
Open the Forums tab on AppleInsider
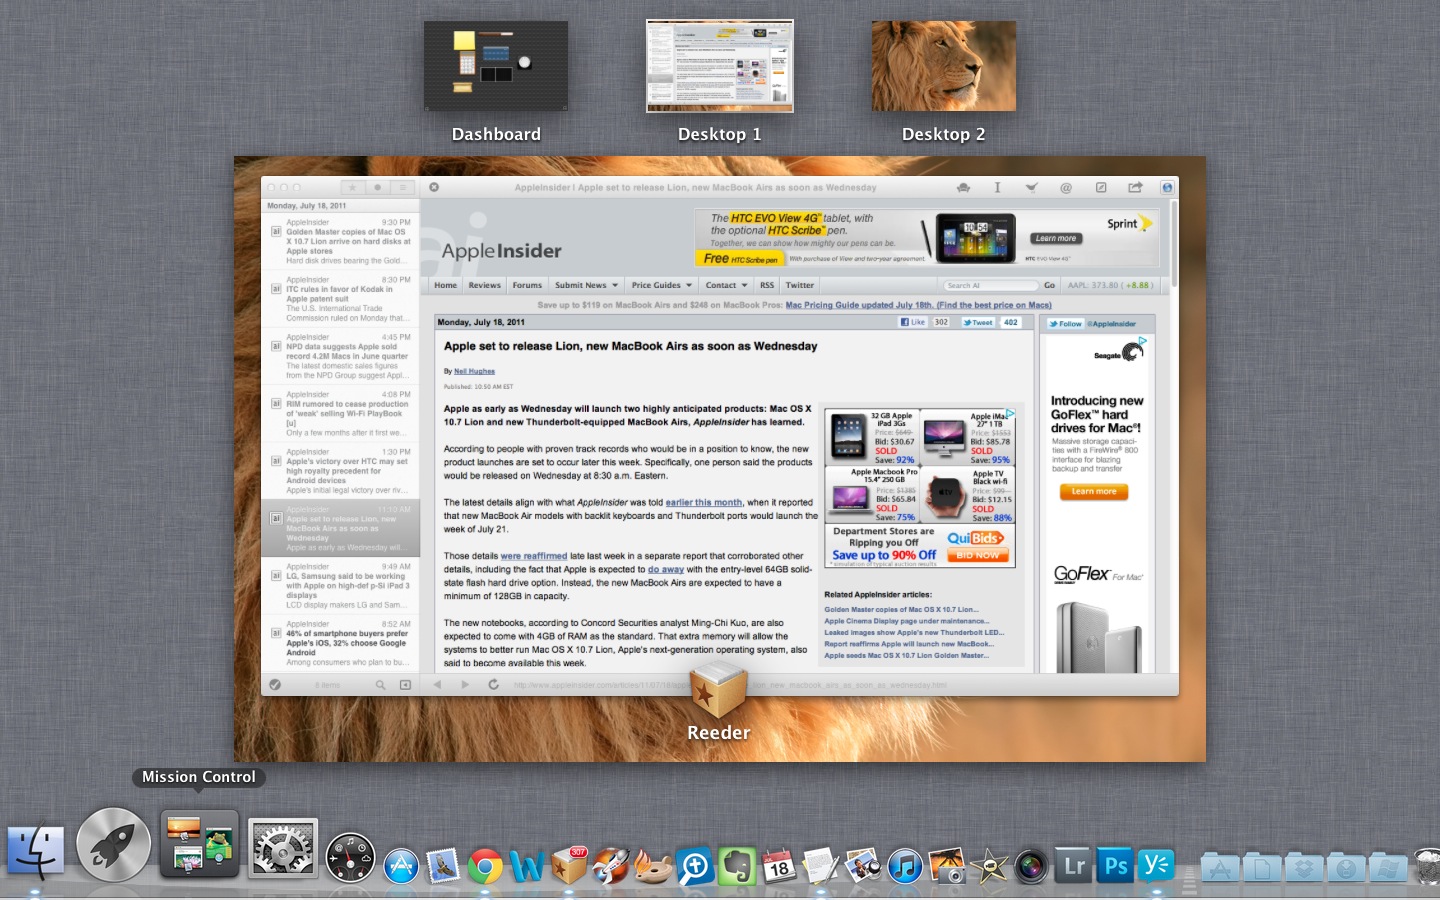click(x=527, y=285)
